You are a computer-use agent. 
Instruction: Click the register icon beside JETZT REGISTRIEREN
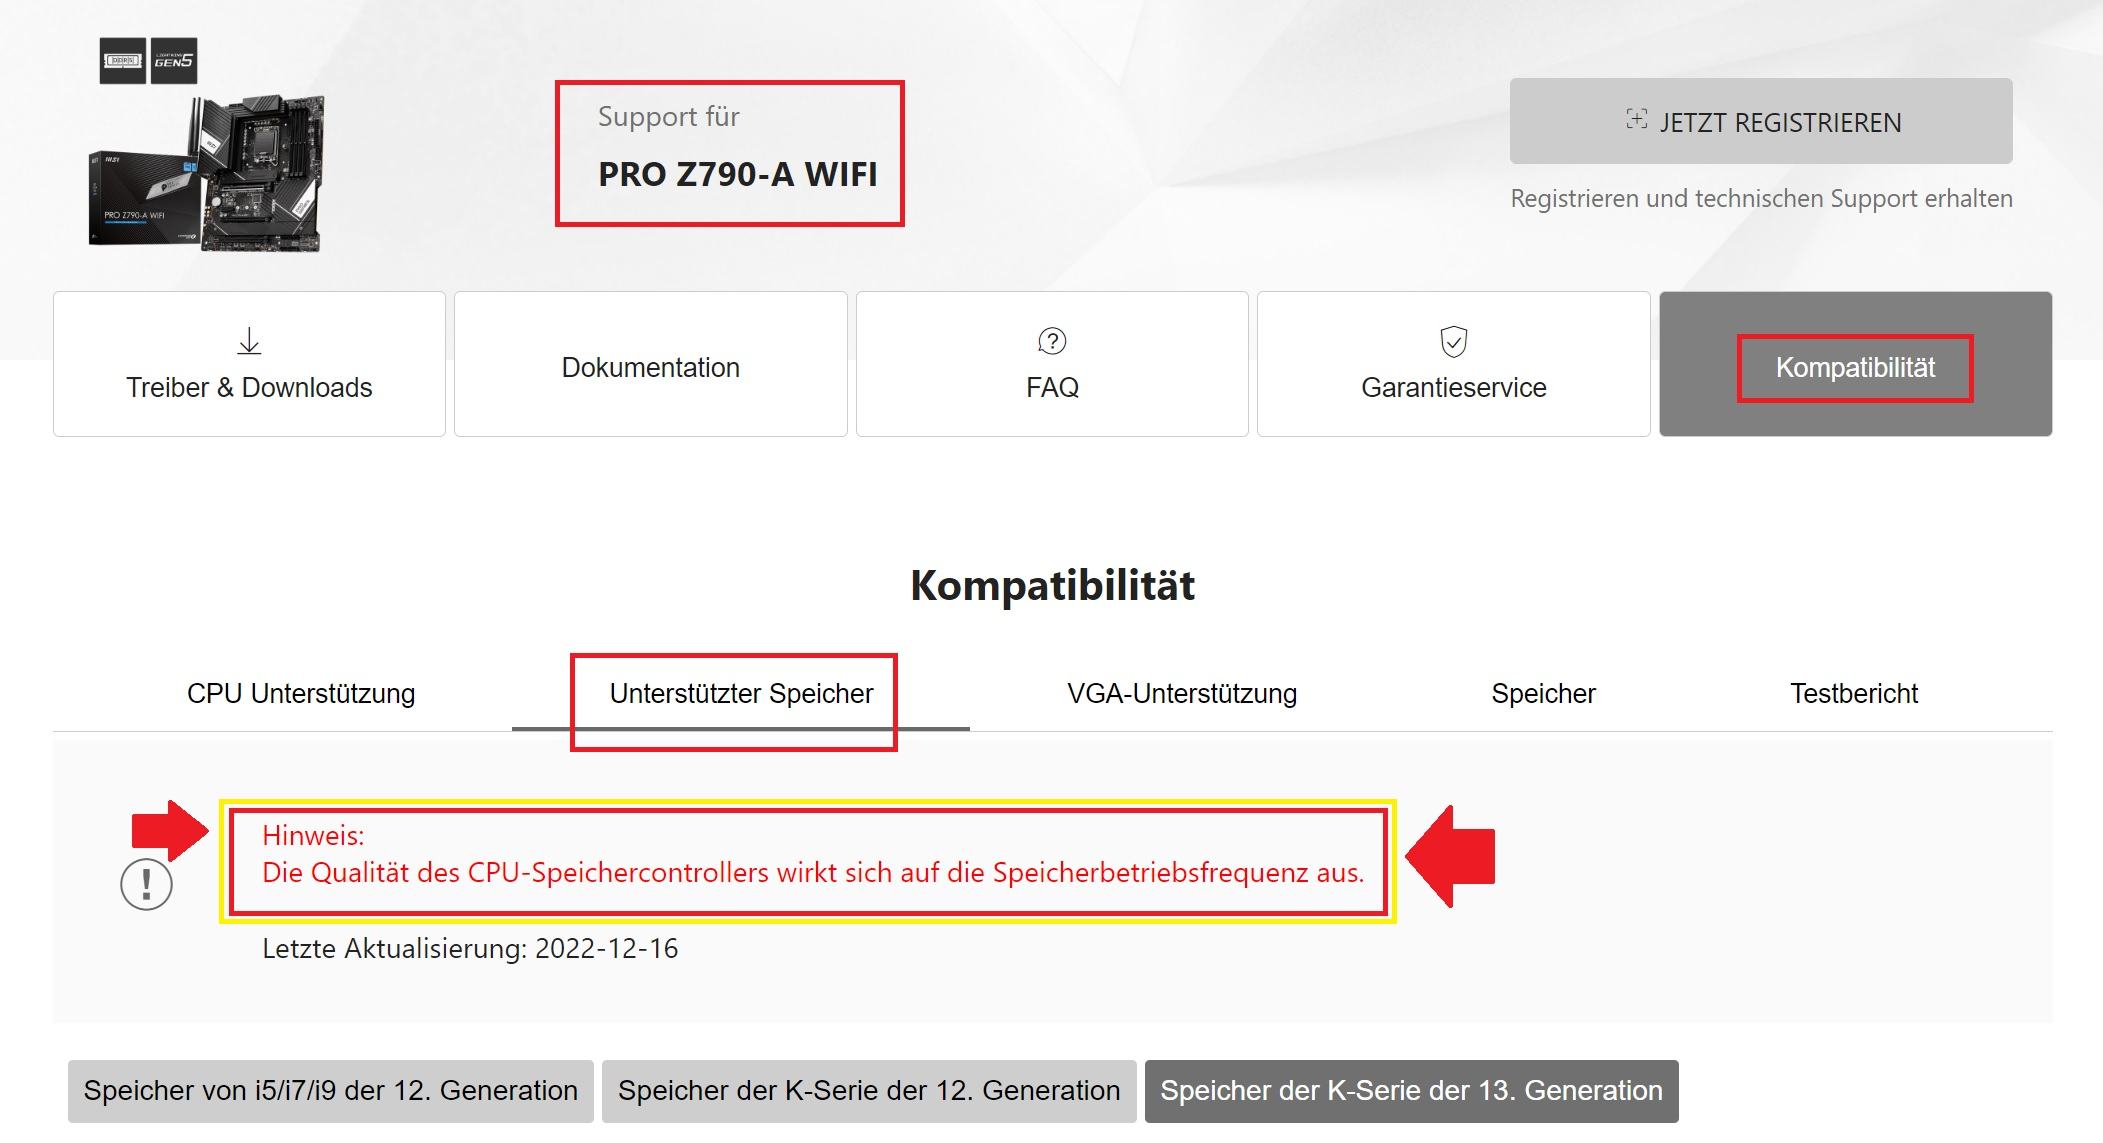[1636, 120]
